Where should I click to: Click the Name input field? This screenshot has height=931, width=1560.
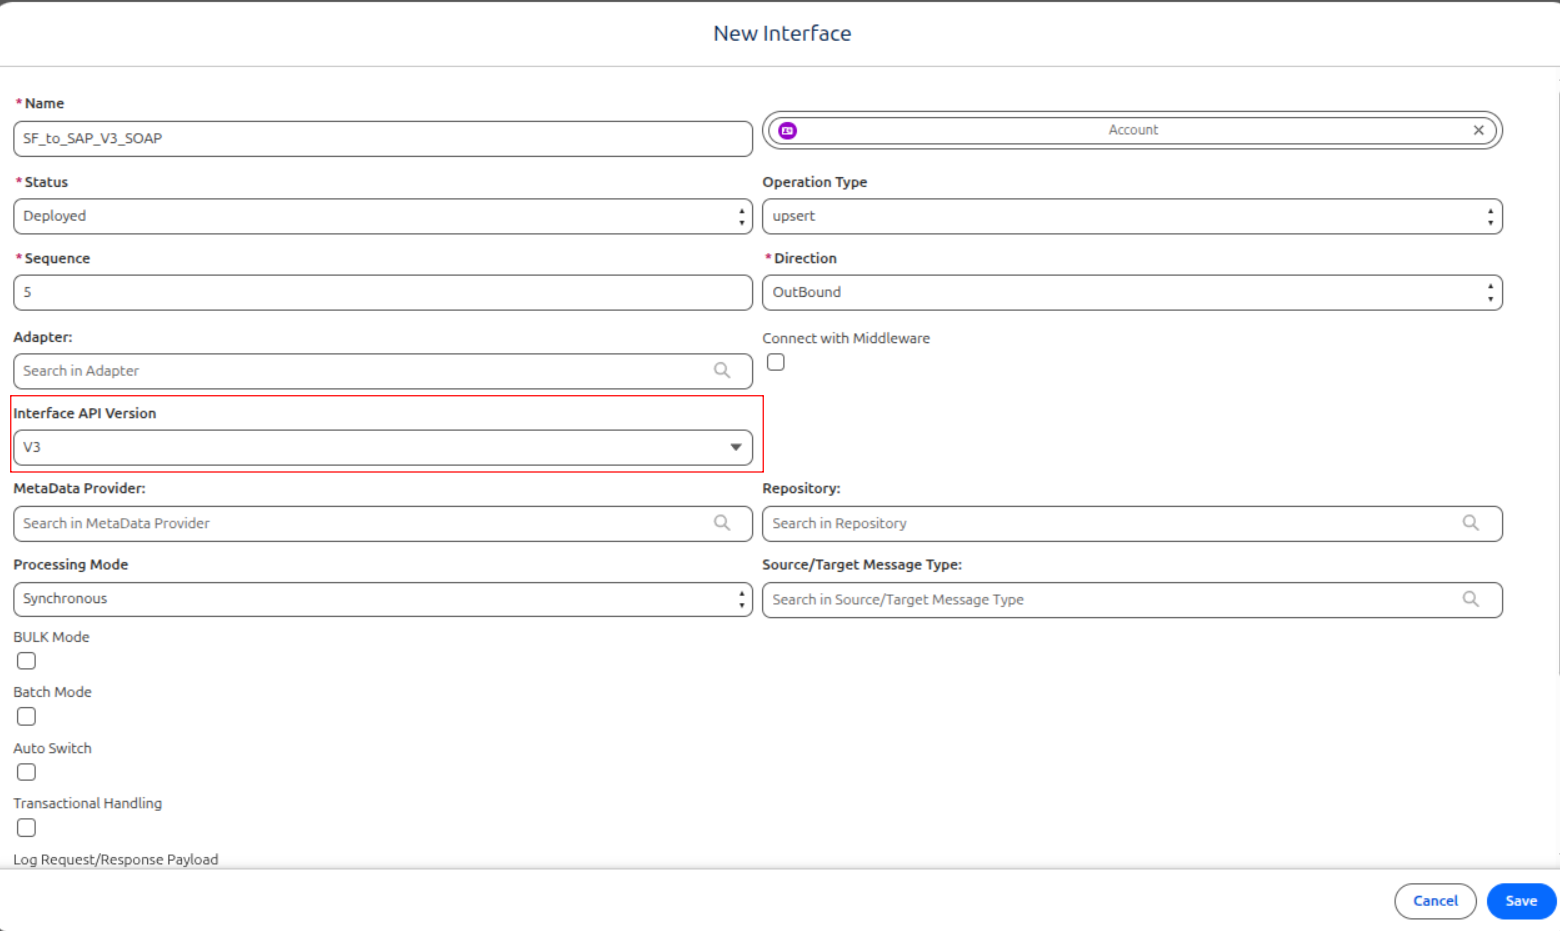pos(383,138)
